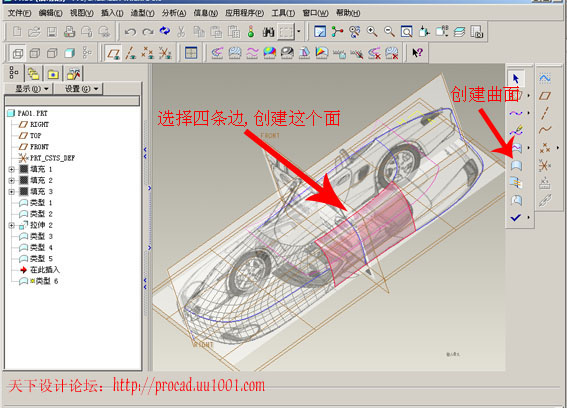Open the selection box dropdown arrow
Screen dimensions: 567x408
(299, 32)
